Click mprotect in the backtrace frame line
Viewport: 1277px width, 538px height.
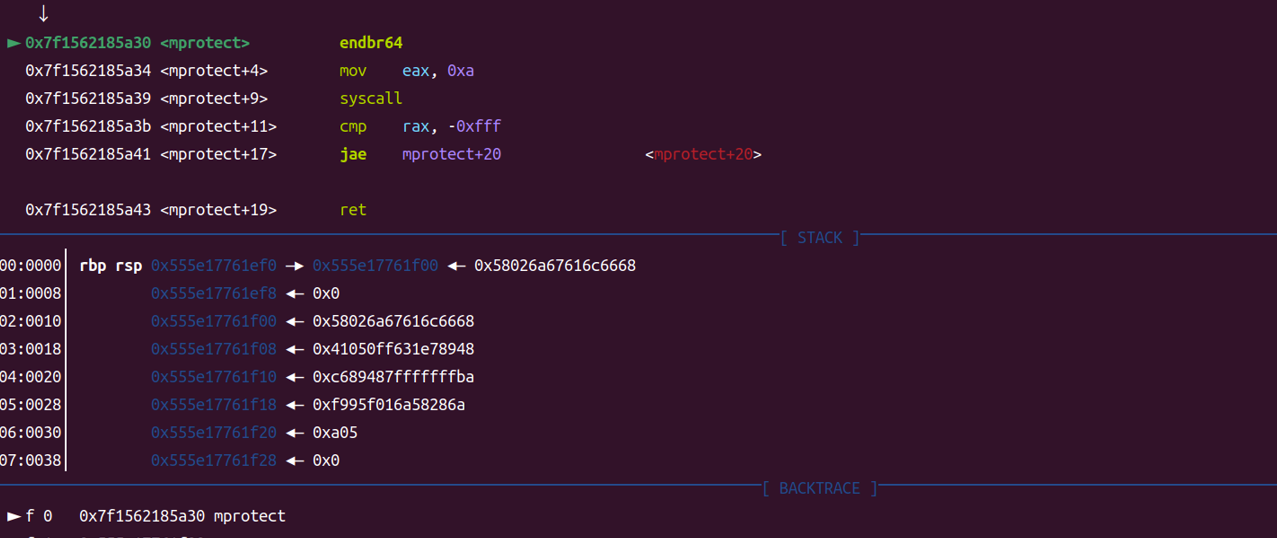249,516
